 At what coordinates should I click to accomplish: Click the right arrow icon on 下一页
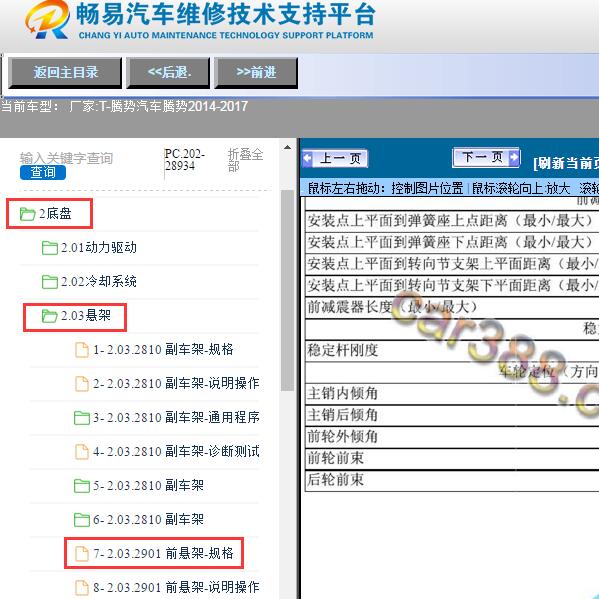pos(514,157)
